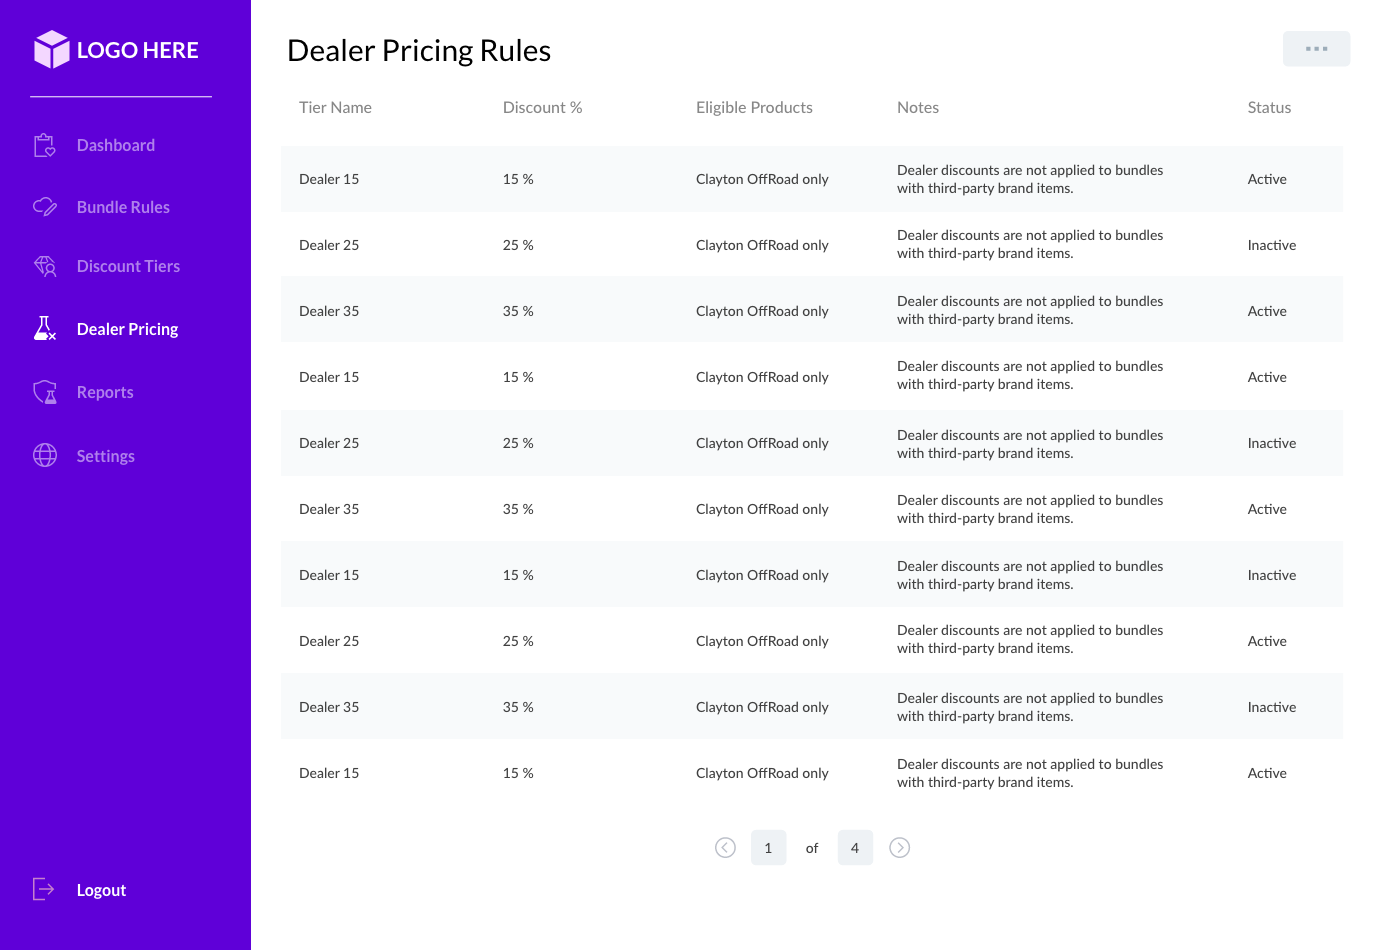
Task: Click the Discount Tiers gem icon
Action: point(45,266)
